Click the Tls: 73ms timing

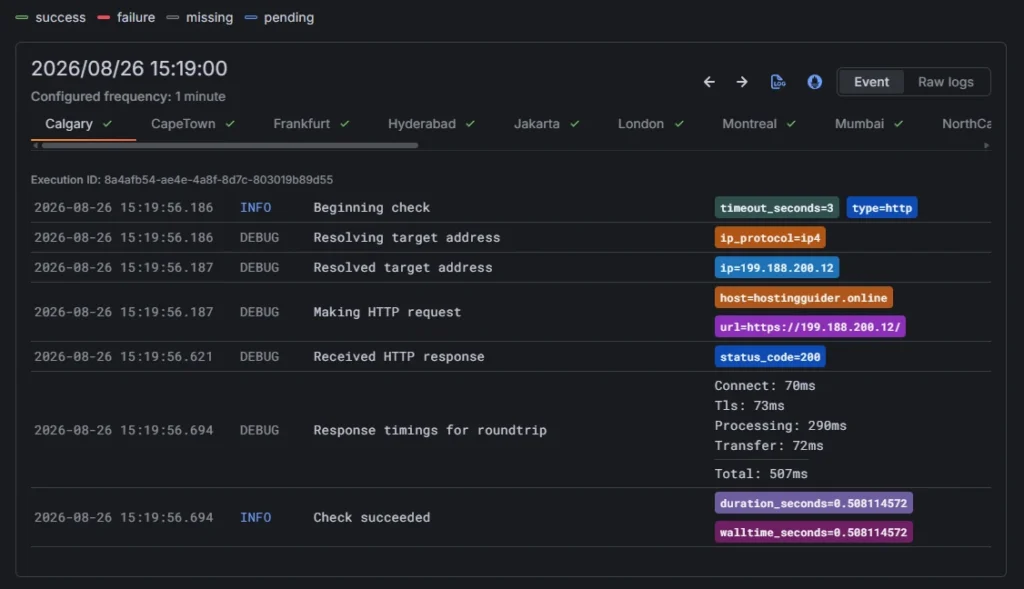click(x=749, y=406)
